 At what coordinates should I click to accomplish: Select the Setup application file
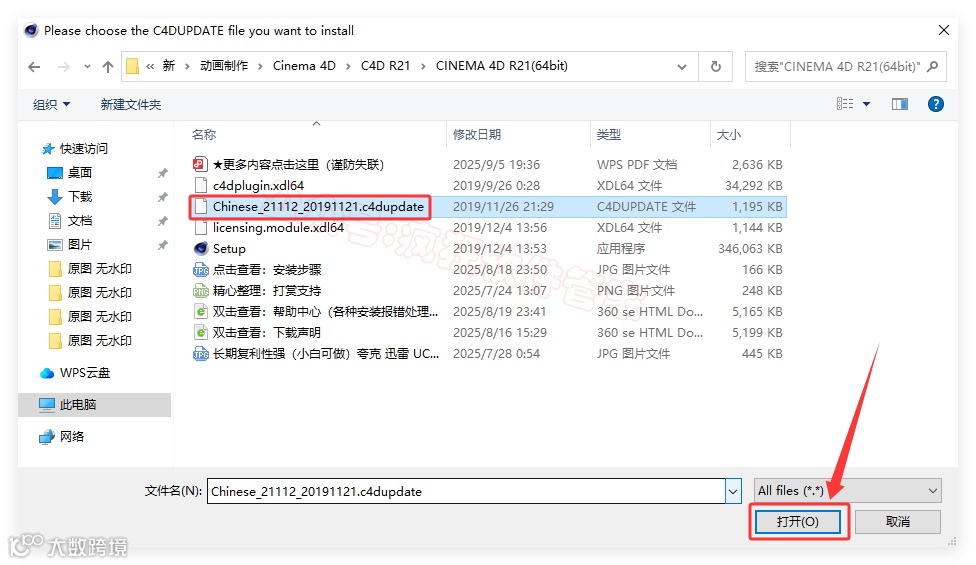(x=229, y=249)
